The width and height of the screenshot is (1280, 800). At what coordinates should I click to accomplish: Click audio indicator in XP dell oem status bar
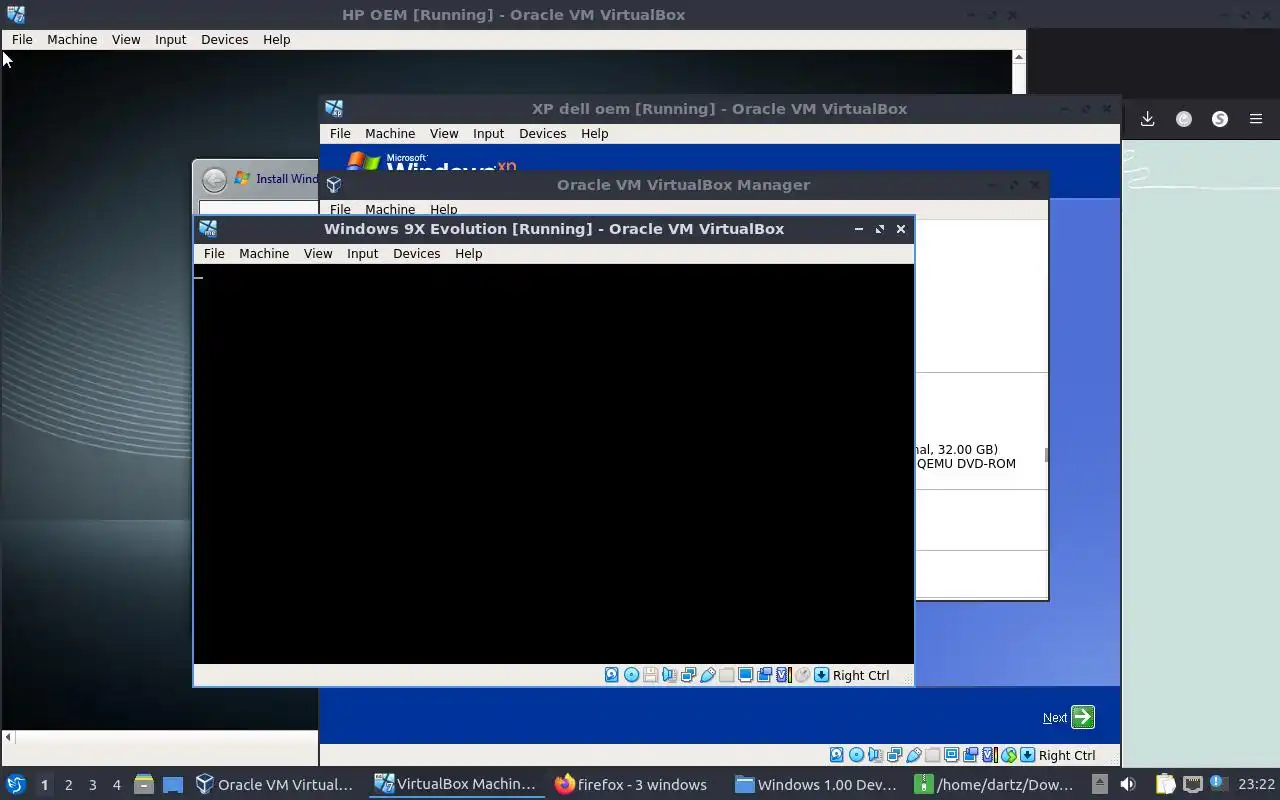(x=874, y=755)
